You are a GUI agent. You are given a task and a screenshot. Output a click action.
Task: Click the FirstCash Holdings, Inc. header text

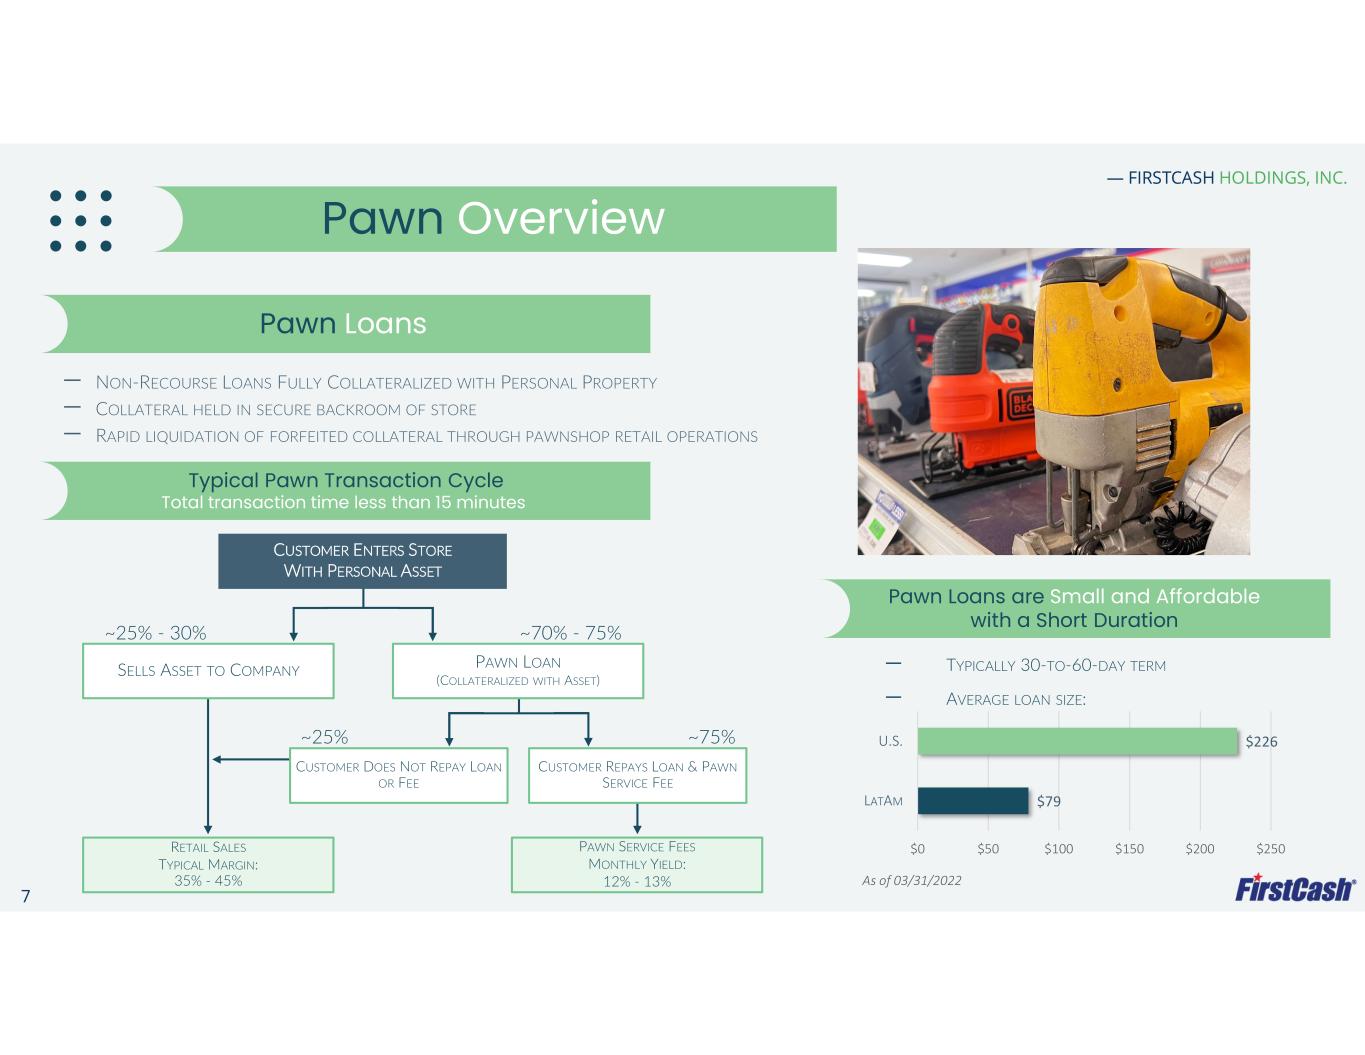(1227, 178)
